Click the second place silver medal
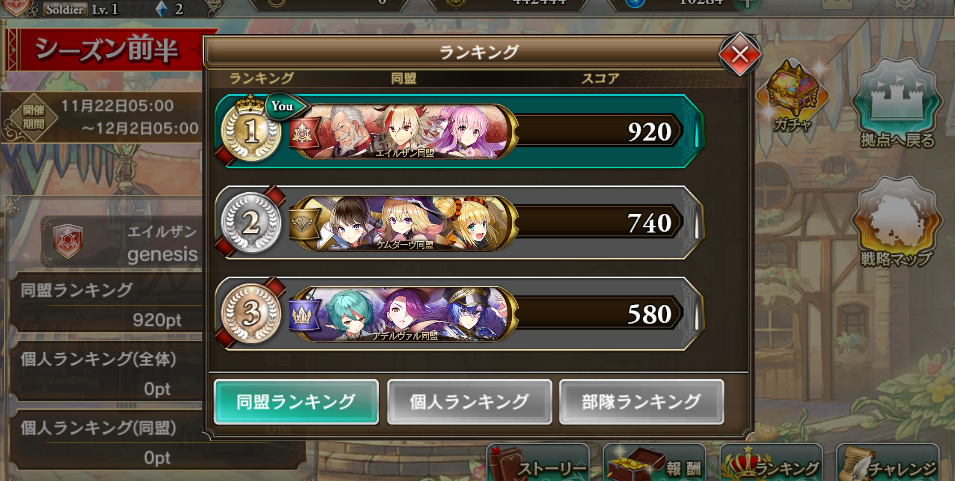Viewport: 955px width, 481px height. pyautogui.click(x=251, y=223)
